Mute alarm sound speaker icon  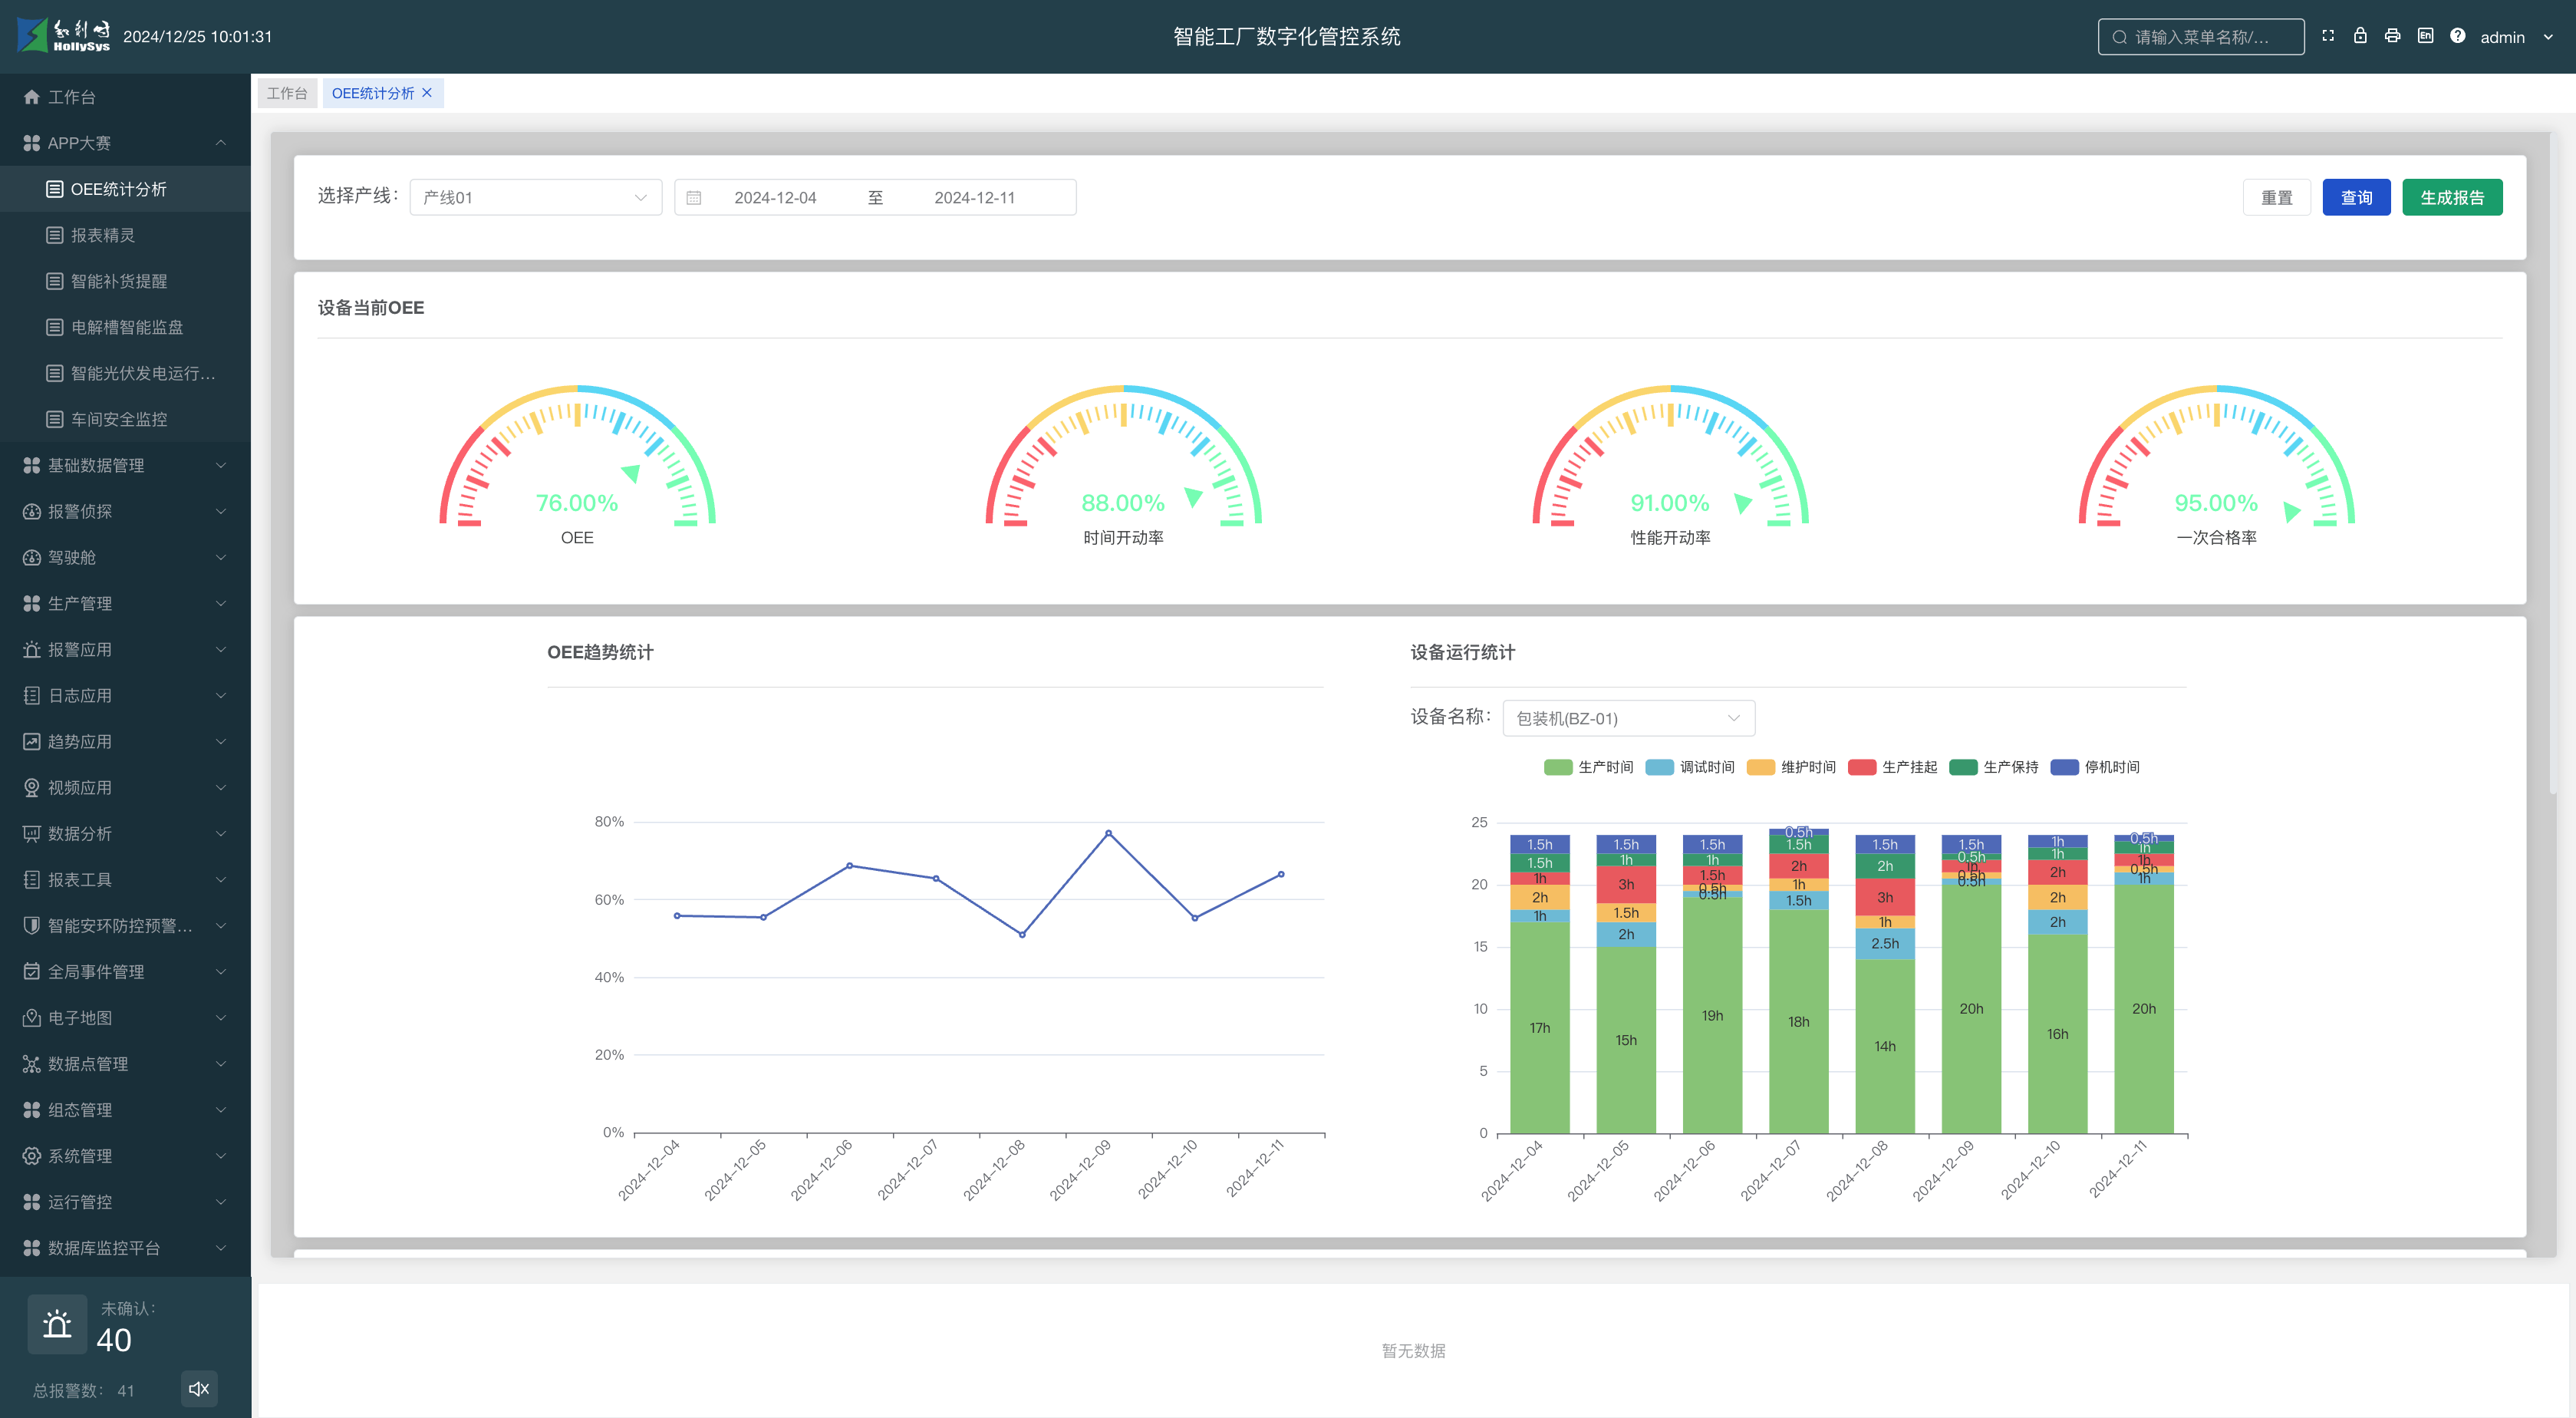(x=199, y=1388)
